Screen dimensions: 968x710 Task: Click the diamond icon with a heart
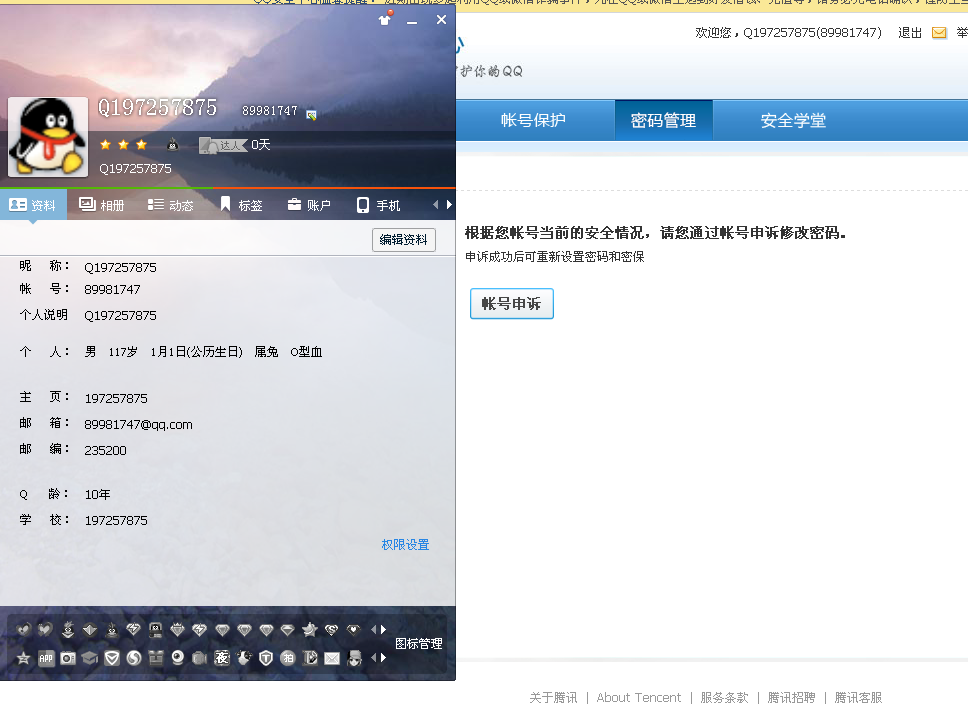click(x=353, y=630)
